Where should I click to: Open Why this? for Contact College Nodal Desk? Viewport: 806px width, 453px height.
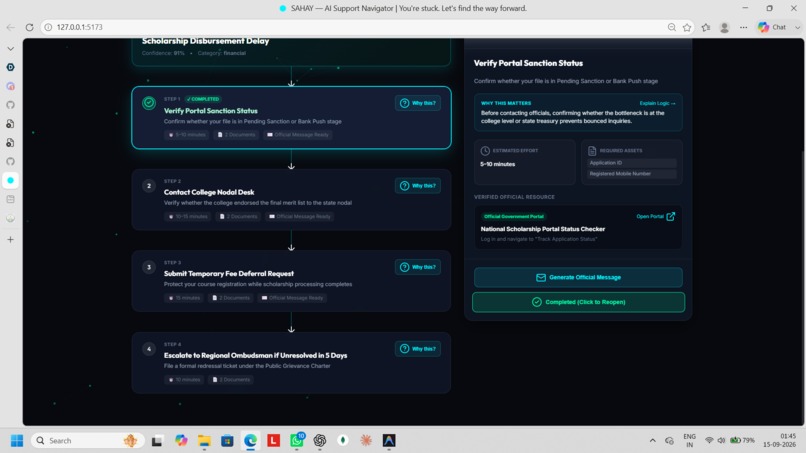418,186
